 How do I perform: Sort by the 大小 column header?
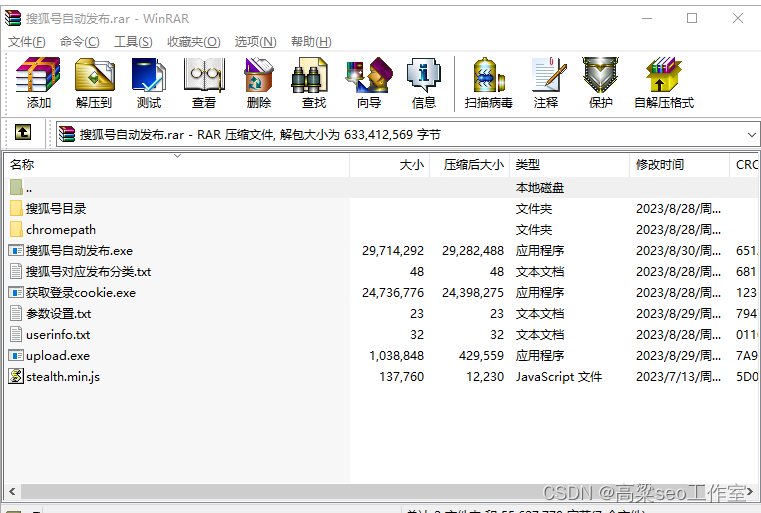click(390, 165)
